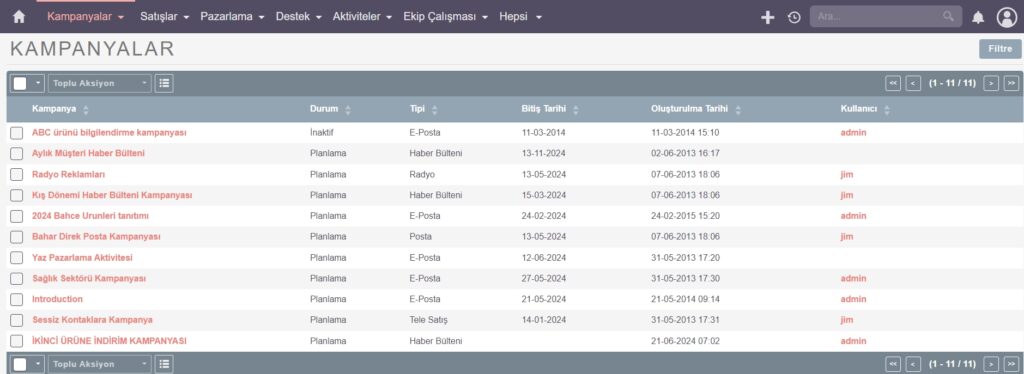The image size is (1024, 374).
Task: Open recently viewed history icon
Action: point(794,18)
